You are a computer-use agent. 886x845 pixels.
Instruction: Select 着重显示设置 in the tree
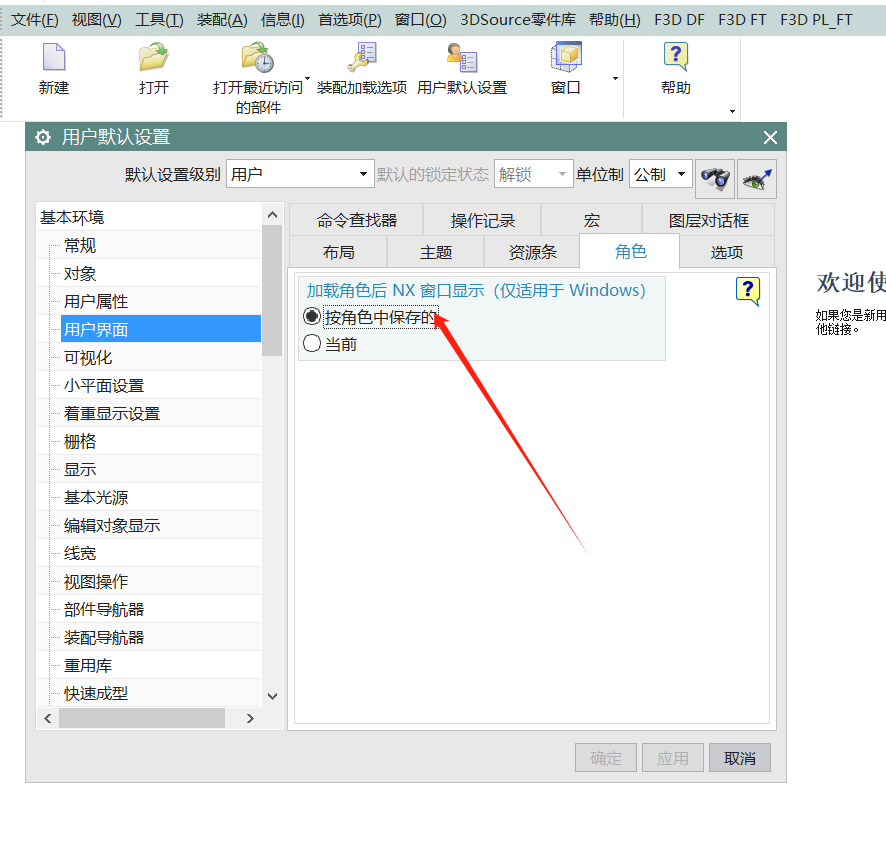(x=112, y=413)
